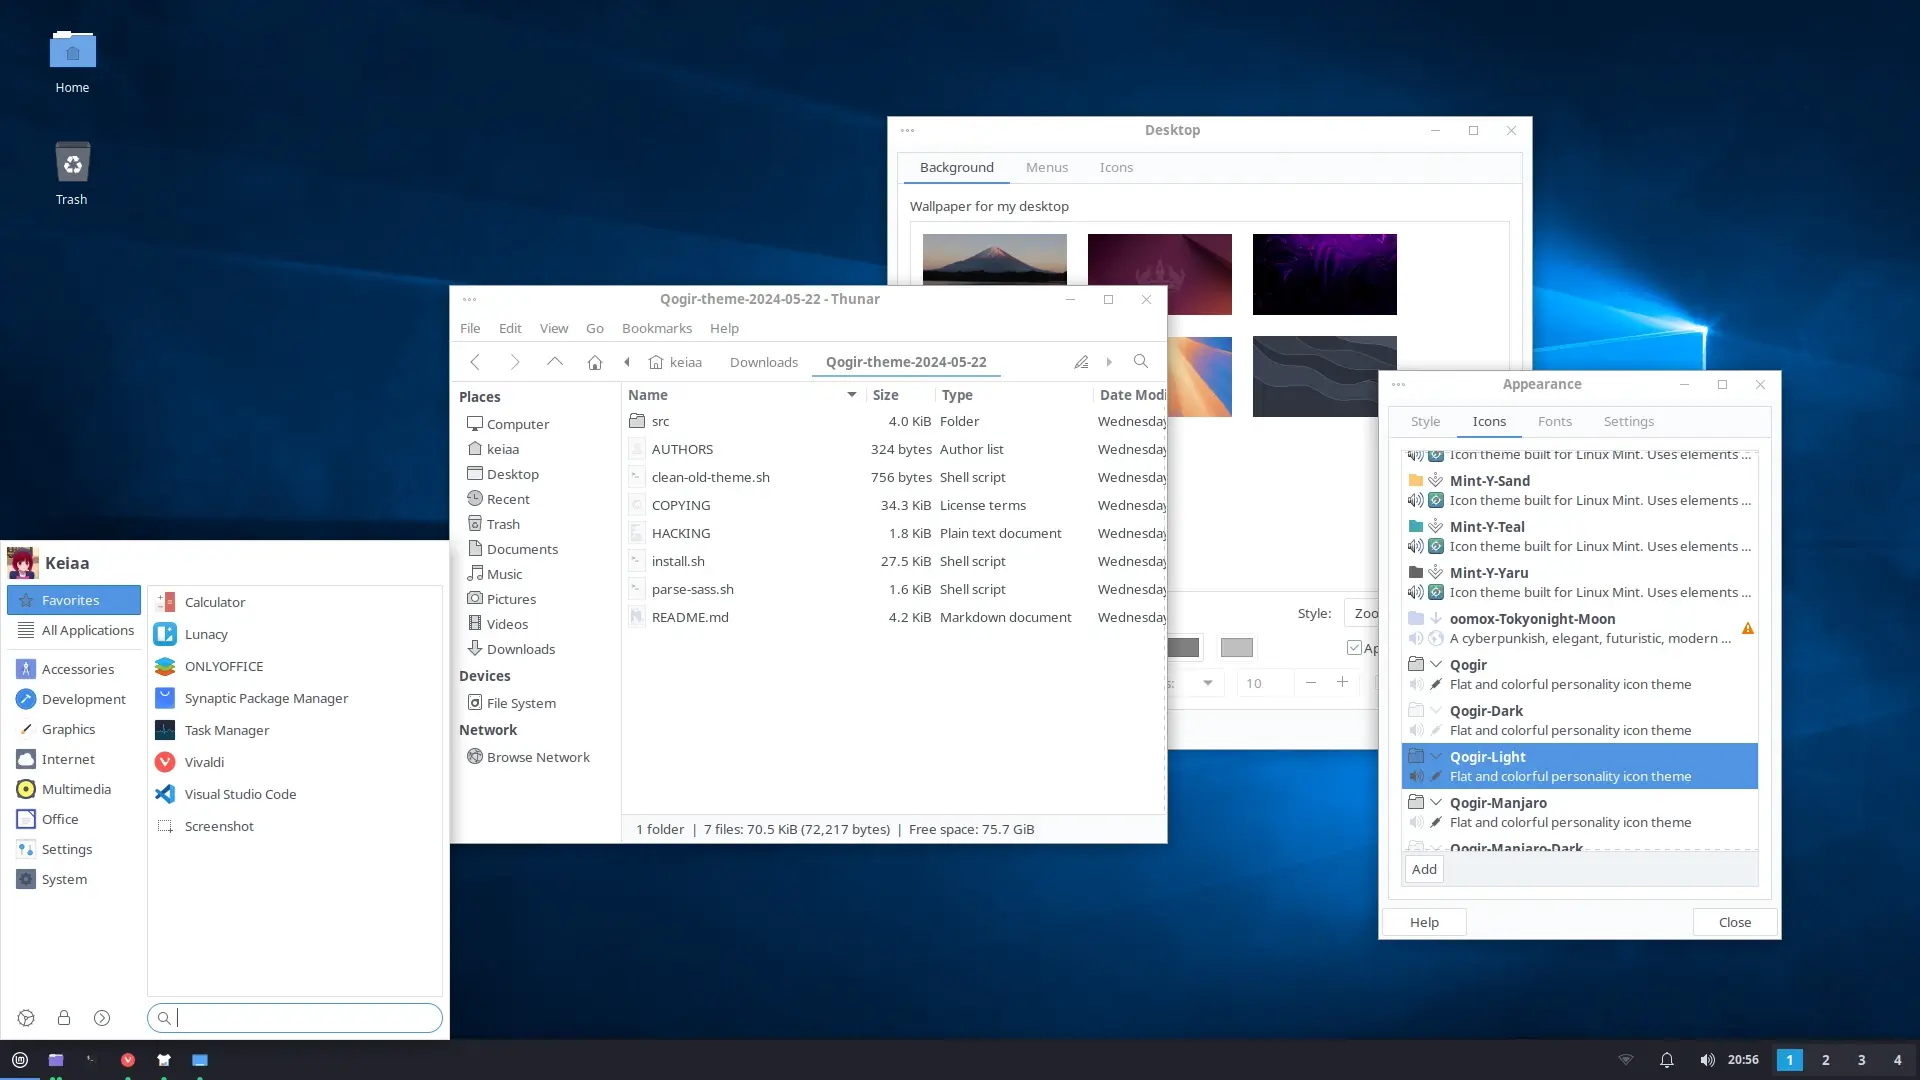Click the Name column sort arrow

coord(851,395)
